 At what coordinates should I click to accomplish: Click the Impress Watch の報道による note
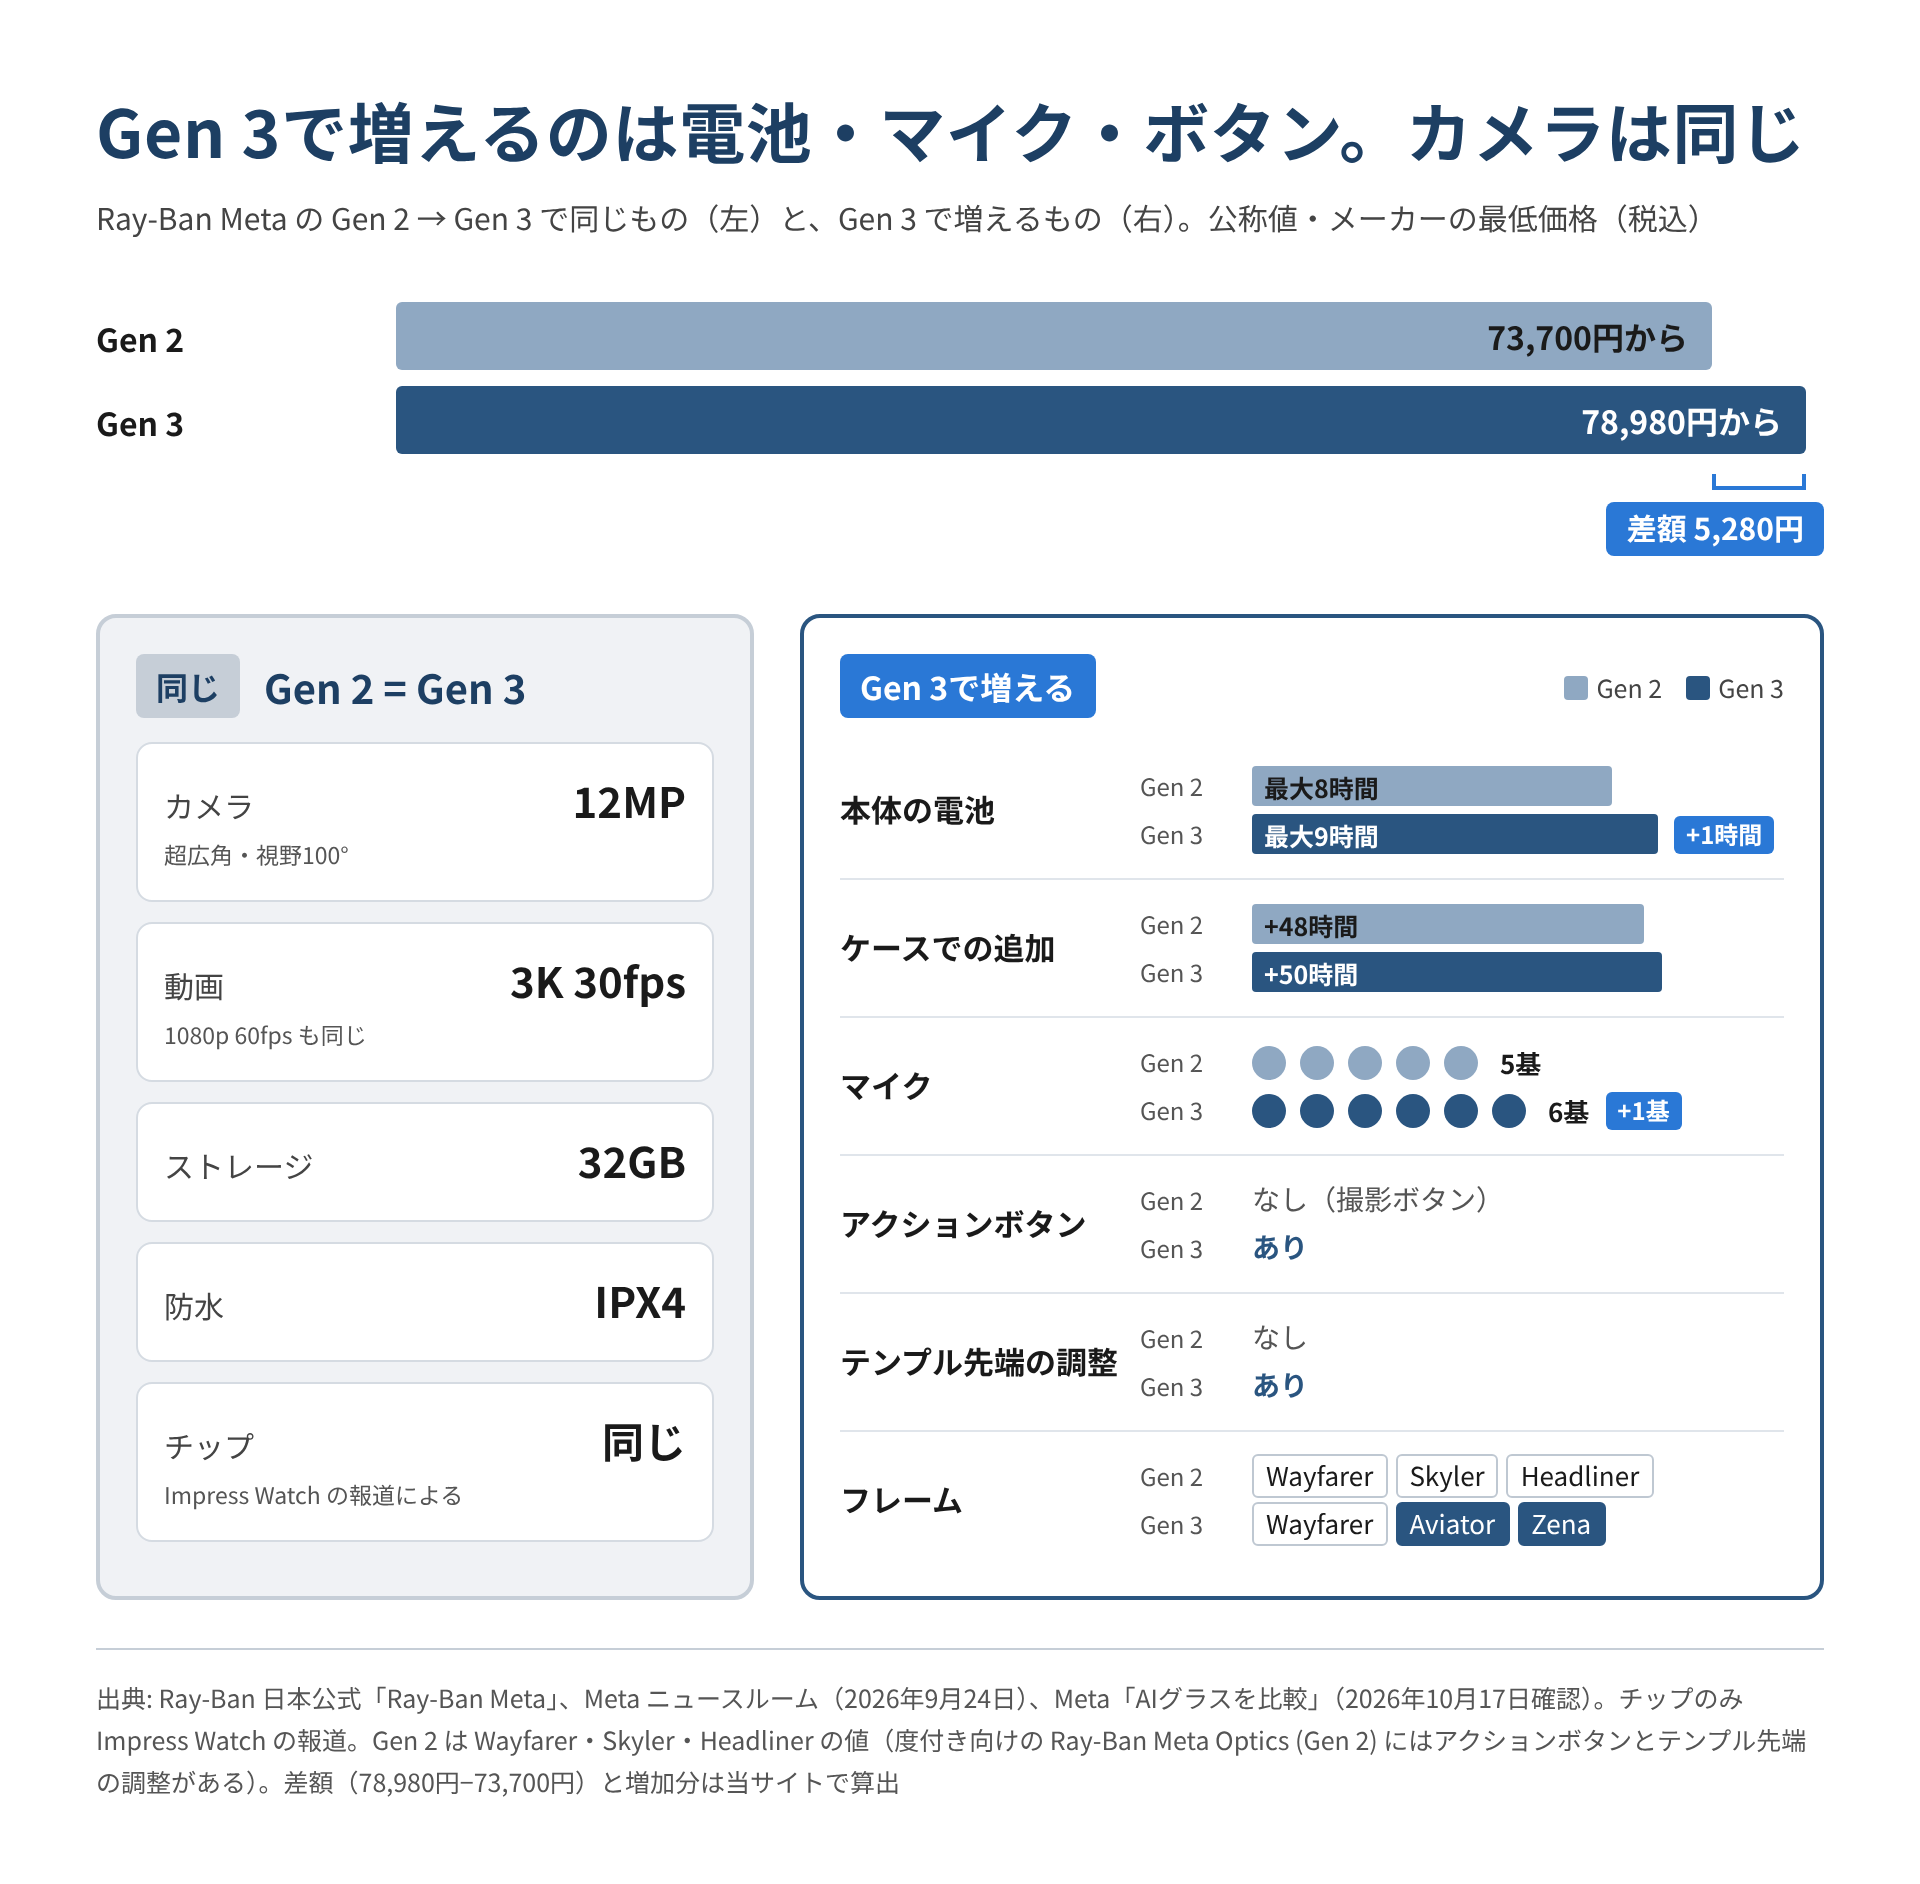click(x=313, y=1495)
